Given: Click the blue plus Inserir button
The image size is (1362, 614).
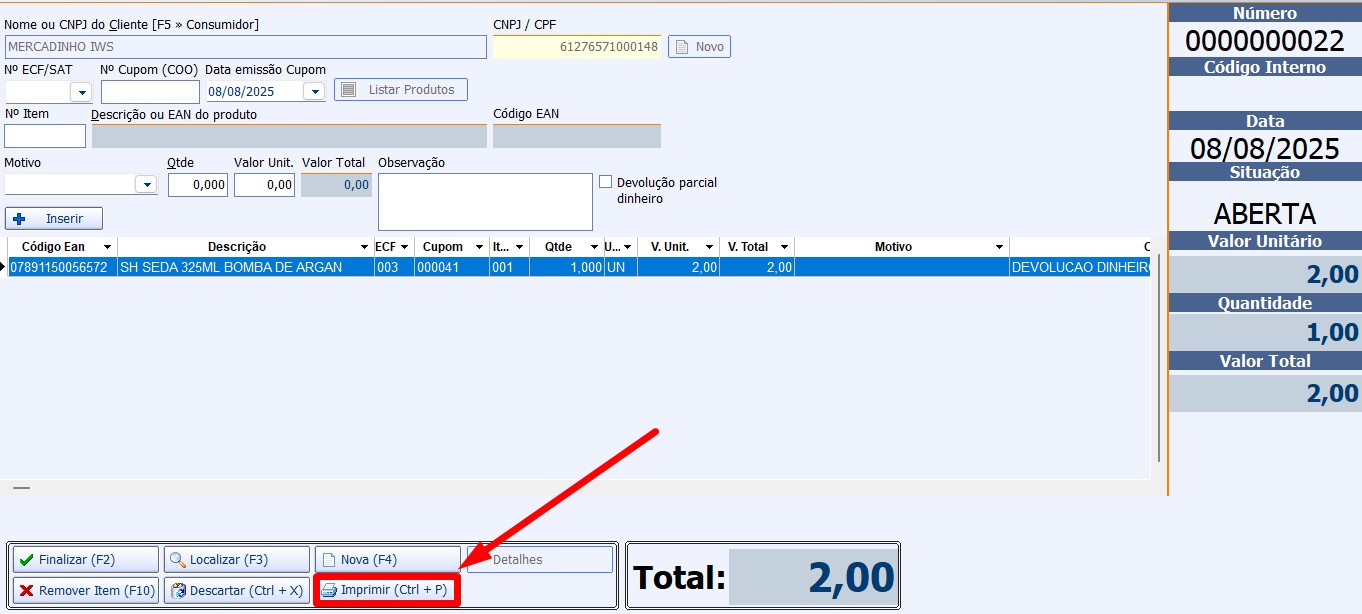Looking at the screenshot, I should 54,218.
